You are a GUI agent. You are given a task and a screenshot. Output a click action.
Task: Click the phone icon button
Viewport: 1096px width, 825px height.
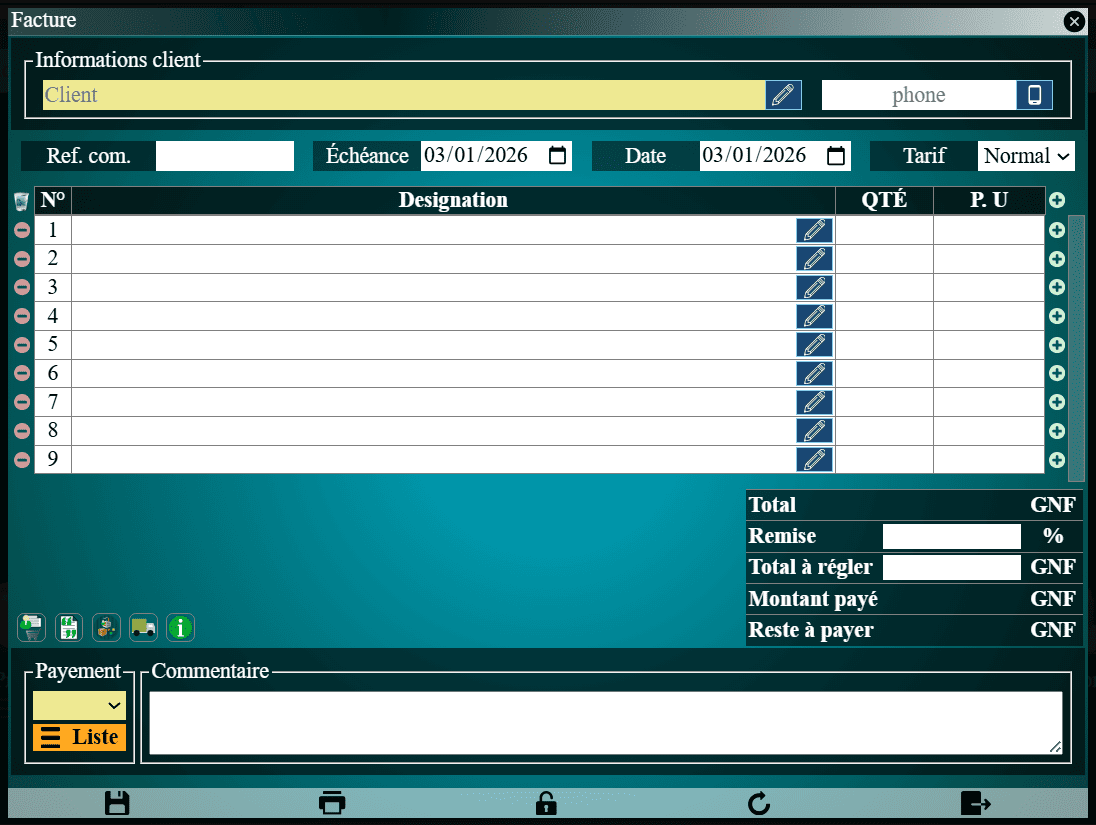(1035, 95)
